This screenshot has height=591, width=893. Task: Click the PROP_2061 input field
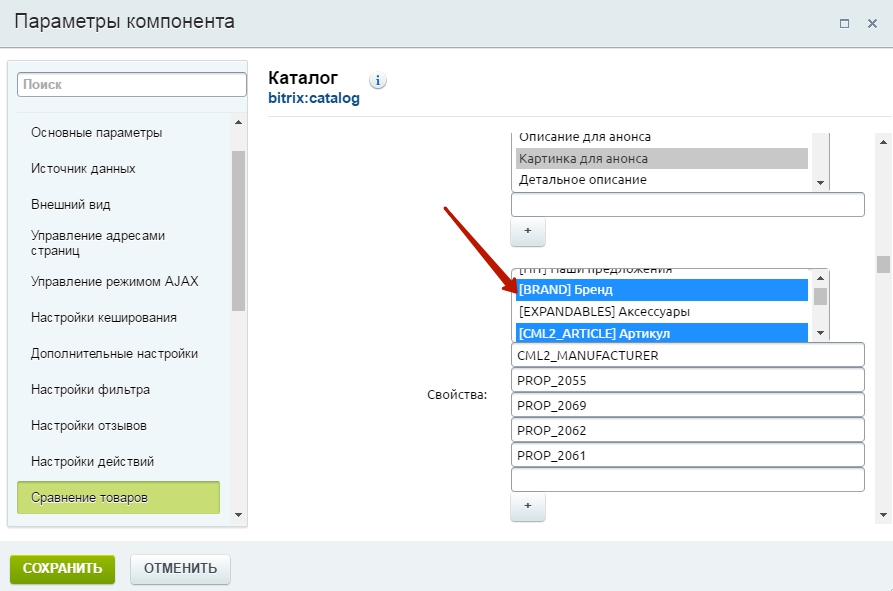click(x=688, y=455)
